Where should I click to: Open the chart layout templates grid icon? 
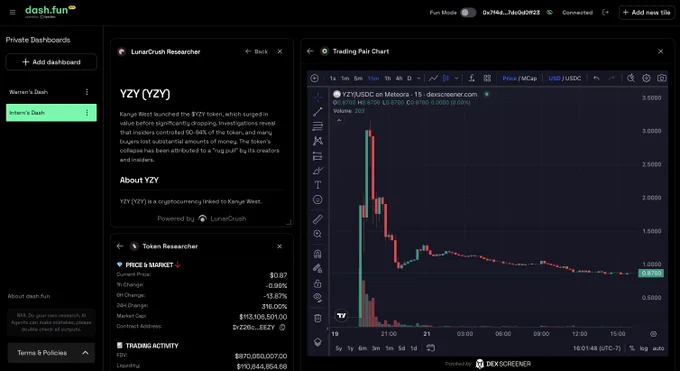487,78
